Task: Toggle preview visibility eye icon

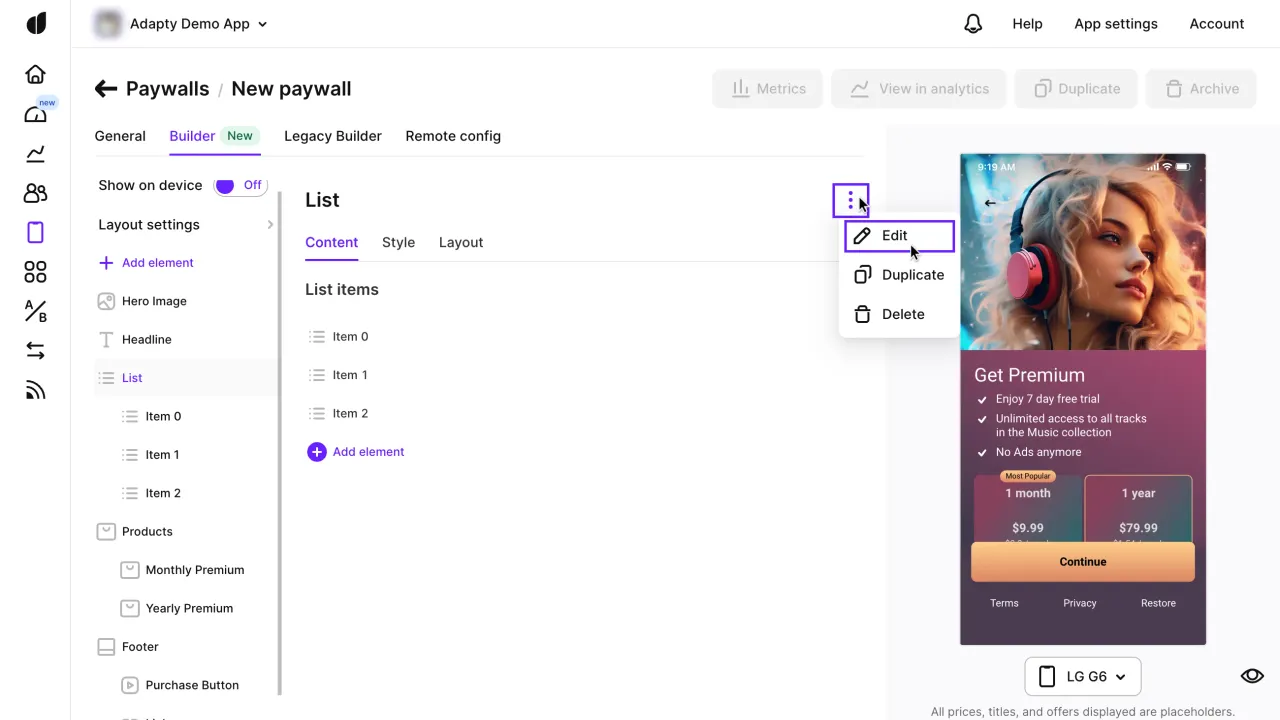Action: pyautogui.click(x=1252, y=676)
